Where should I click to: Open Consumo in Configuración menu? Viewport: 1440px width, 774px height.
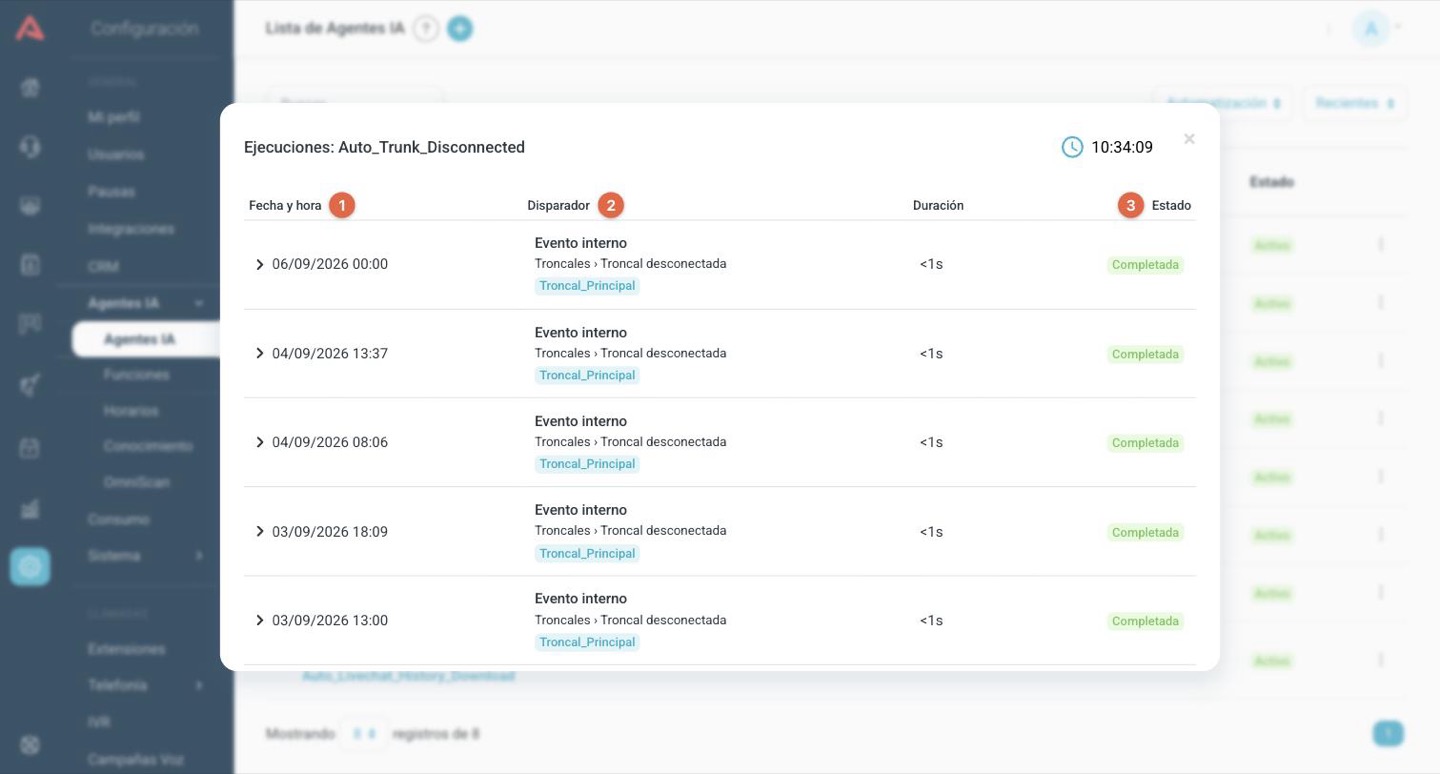118,520
